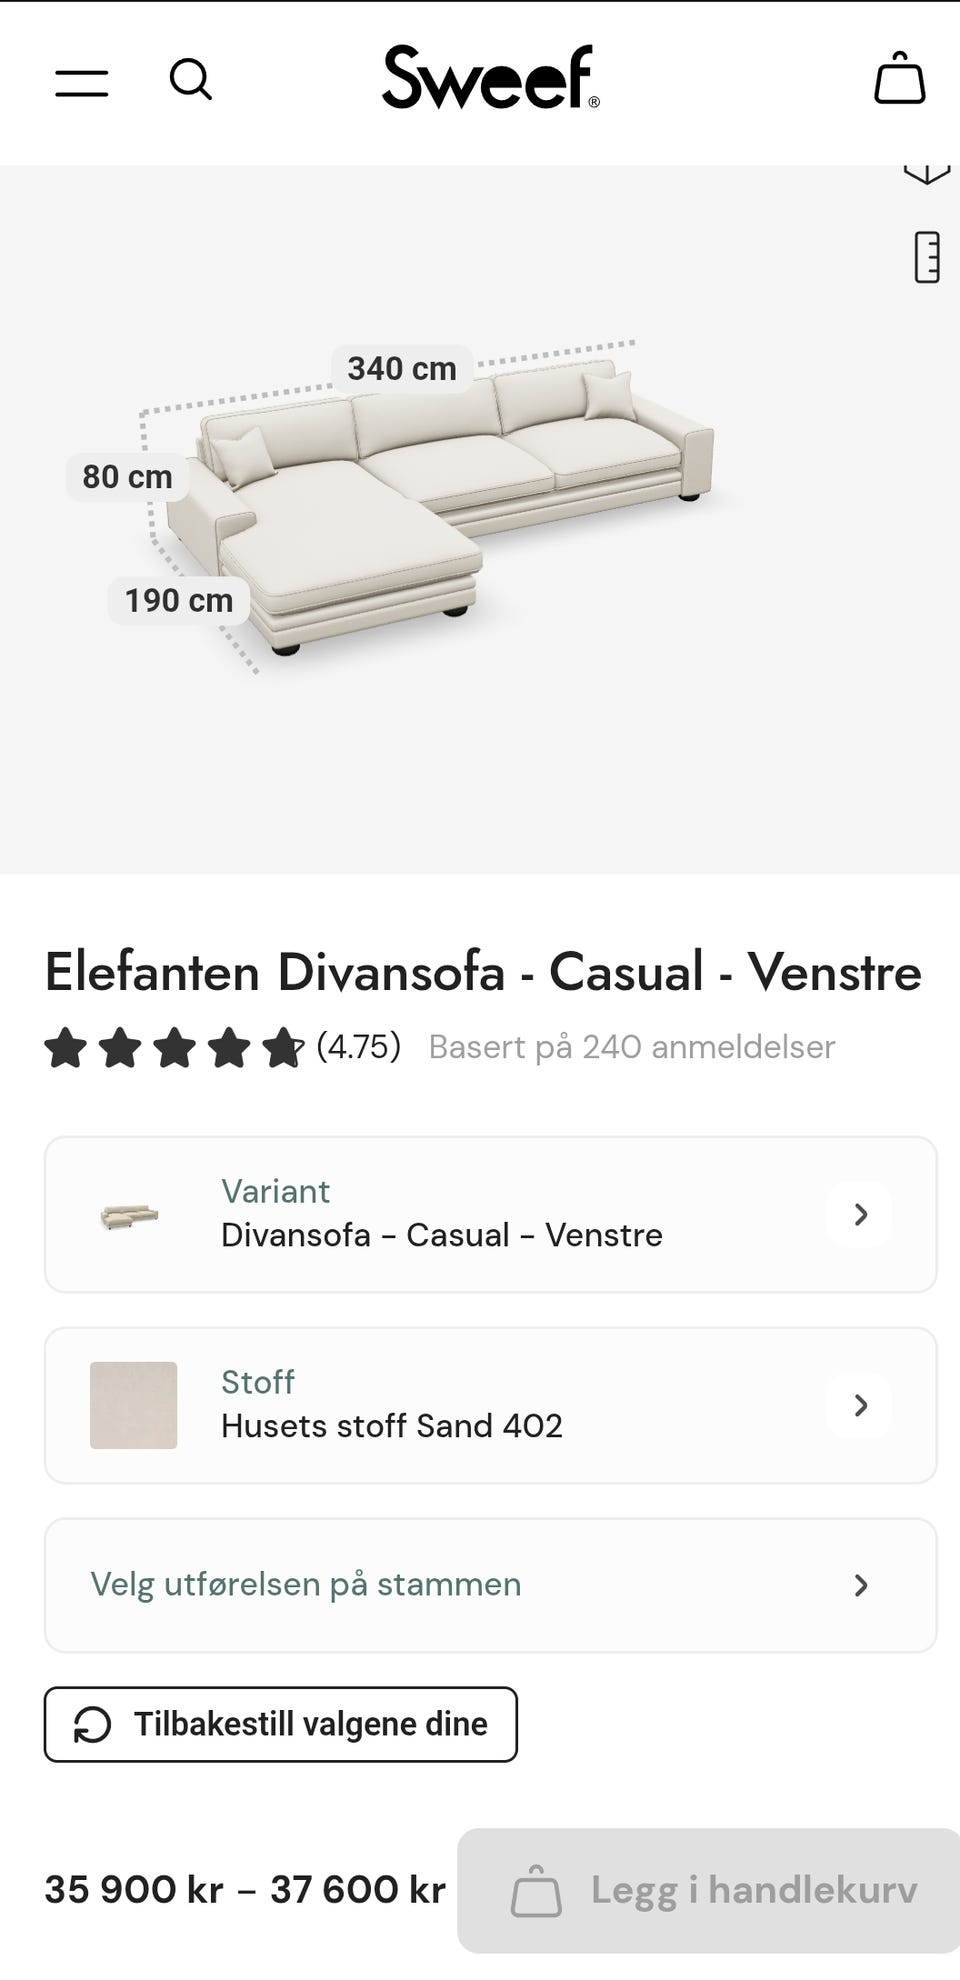Open Velg utførelsen på stammen selector

pos(306,1585)
